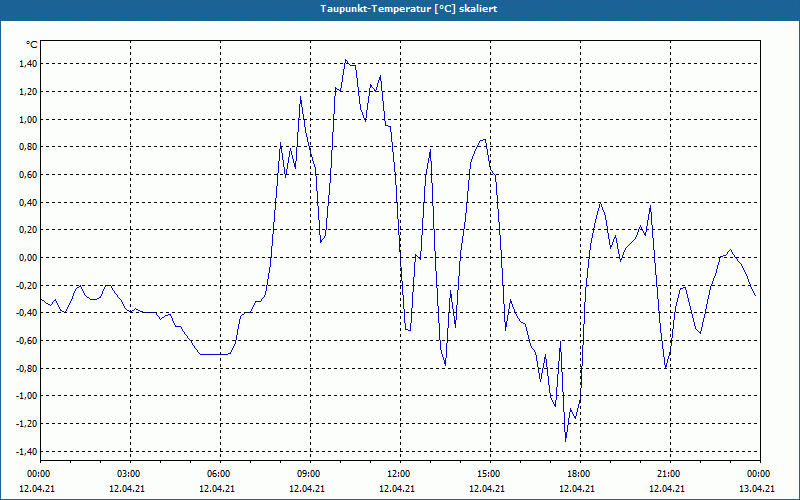
Task: Click the 03:00 time label
Action: point(130,474)
